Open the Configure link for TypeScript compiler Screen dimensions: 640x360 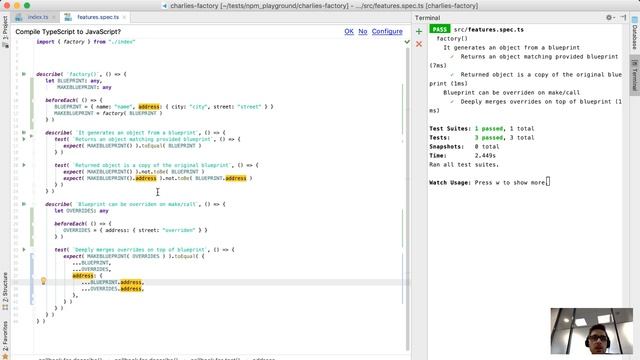point(387,31)
